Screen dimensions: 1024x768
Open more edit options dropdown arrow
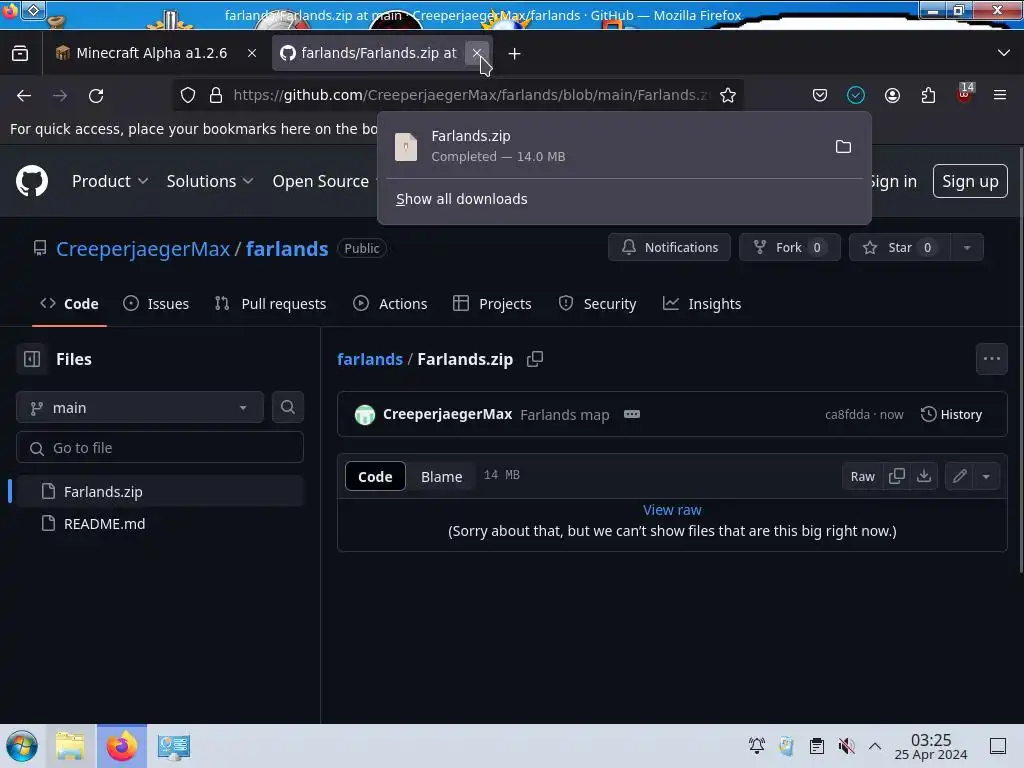pos(986,476)
